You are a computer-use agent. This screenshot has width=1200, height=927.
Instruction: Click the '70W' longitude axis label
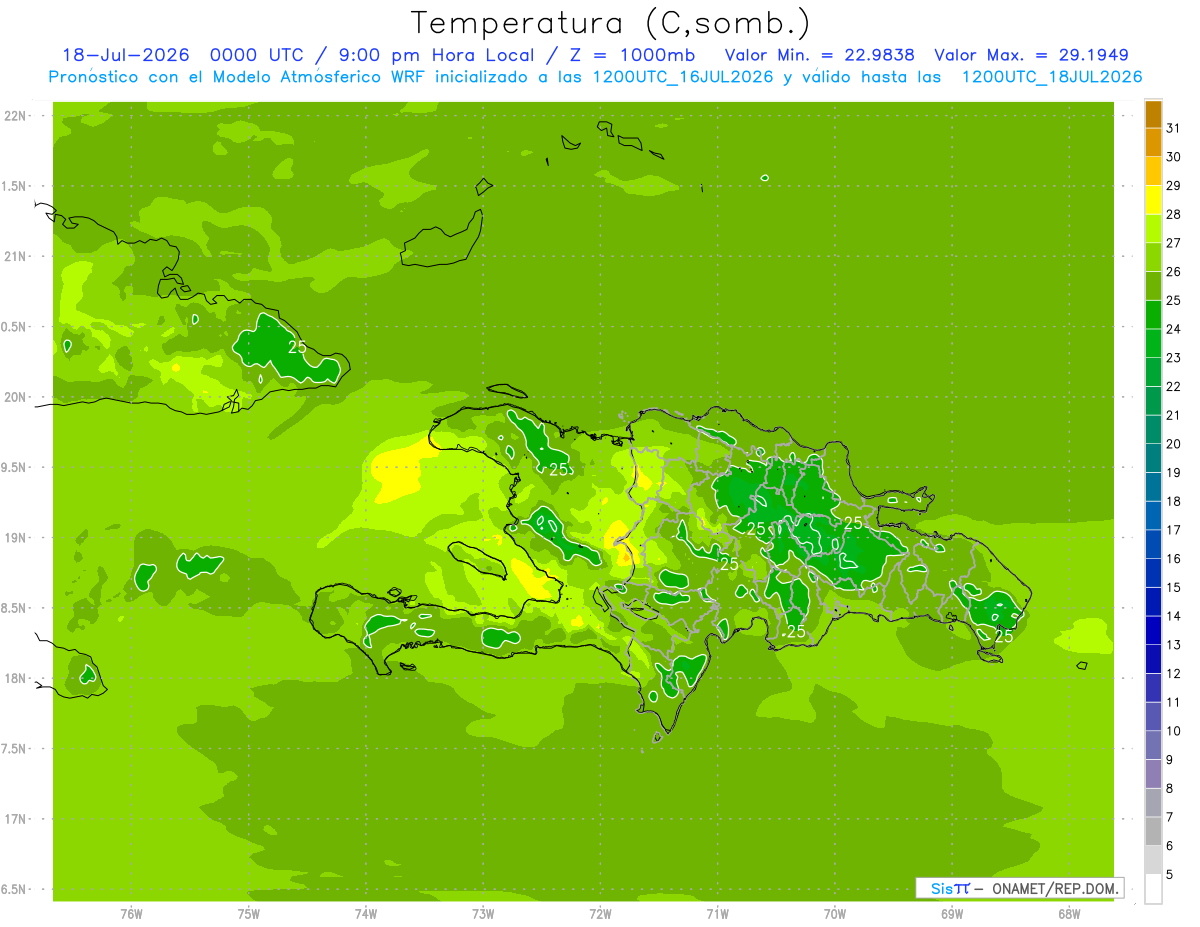(835, 914)
